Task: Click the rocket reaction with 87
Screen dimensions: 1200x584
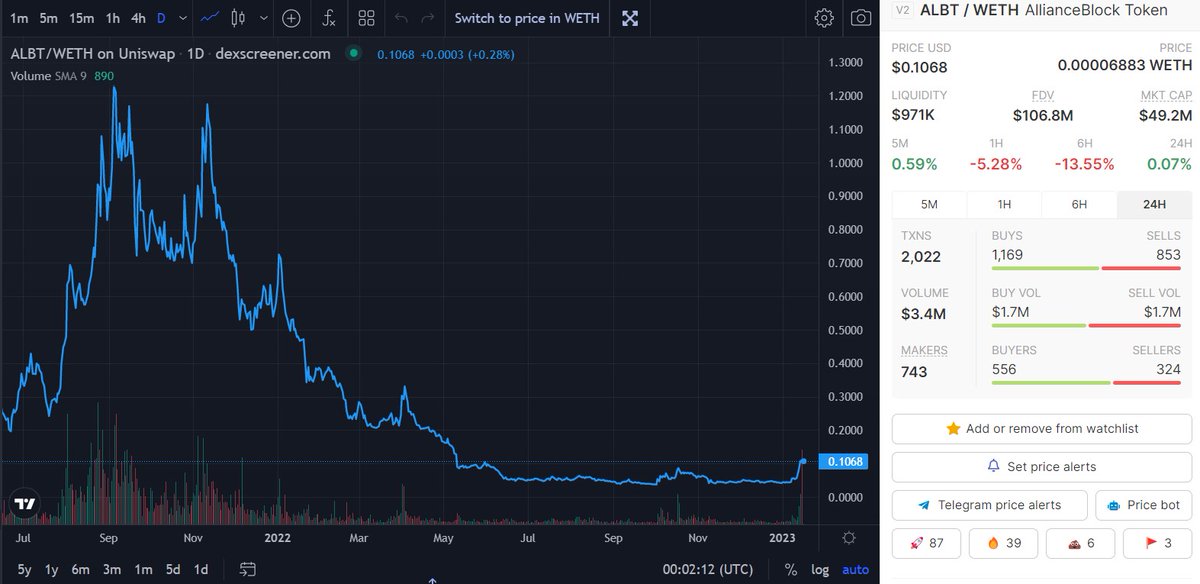Action: pyautogui.click(x=926, y=543)
